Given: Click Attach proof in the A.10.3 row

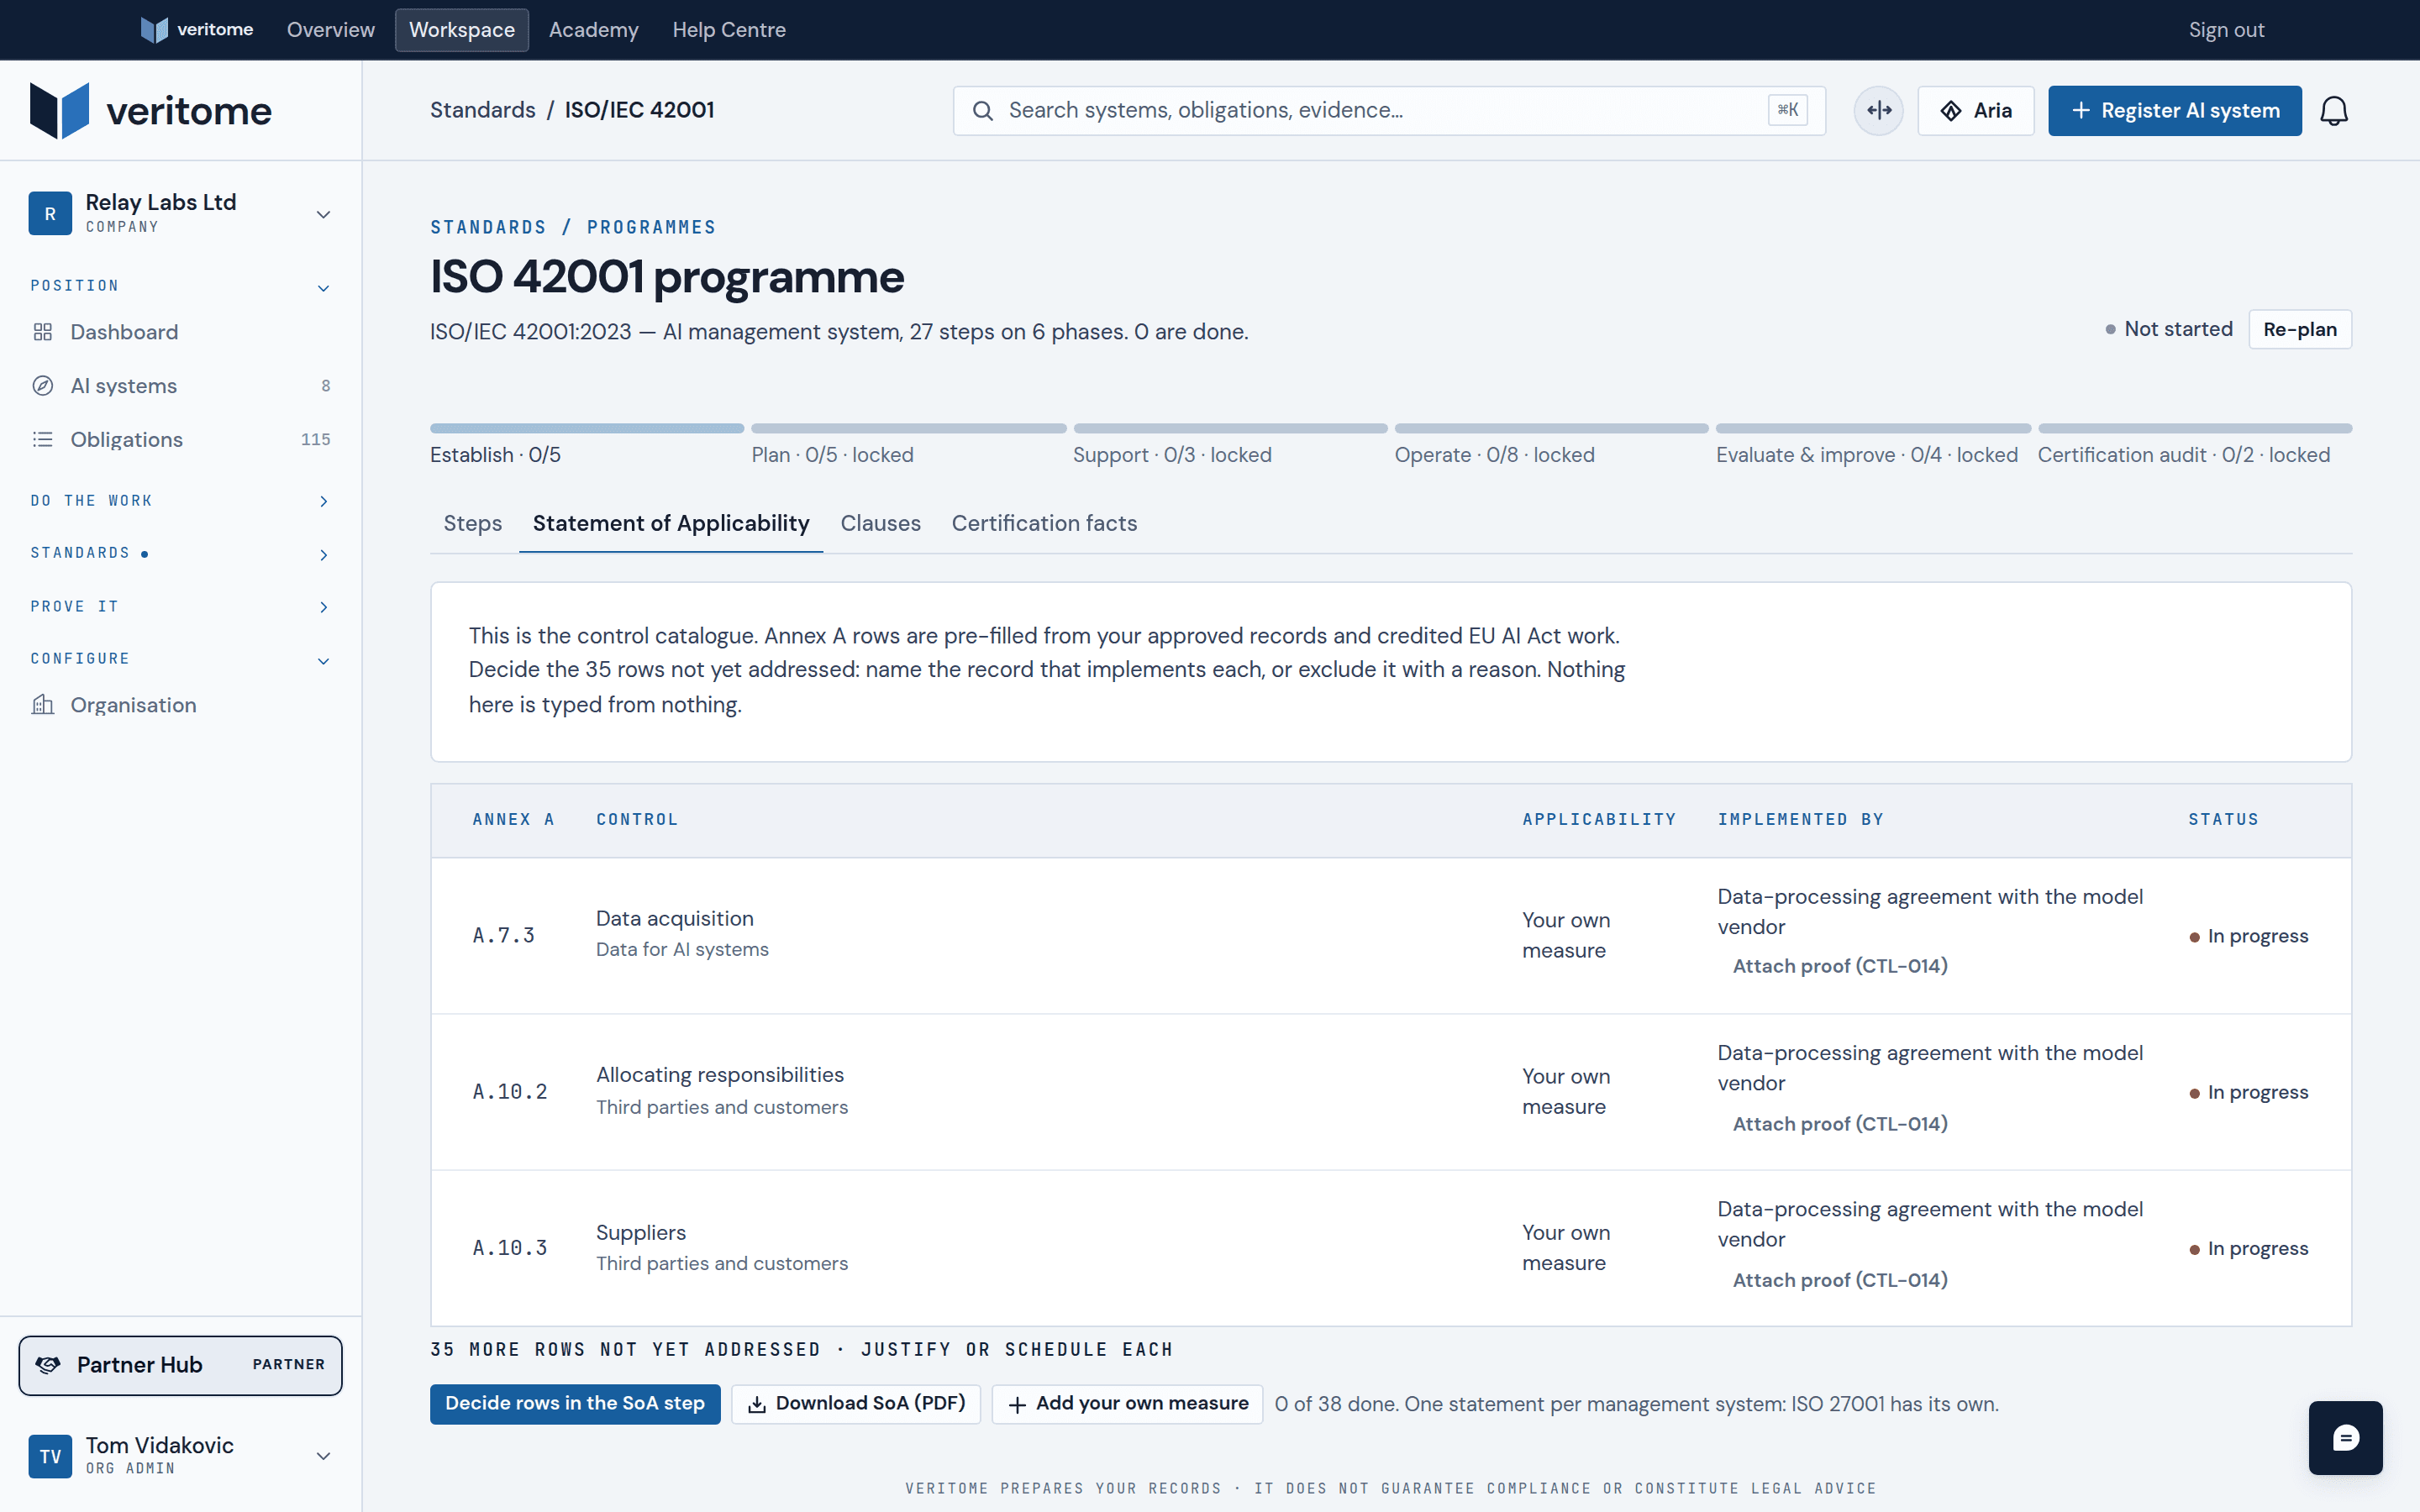Looking at the screenshot, I should coord(1839,1280).
